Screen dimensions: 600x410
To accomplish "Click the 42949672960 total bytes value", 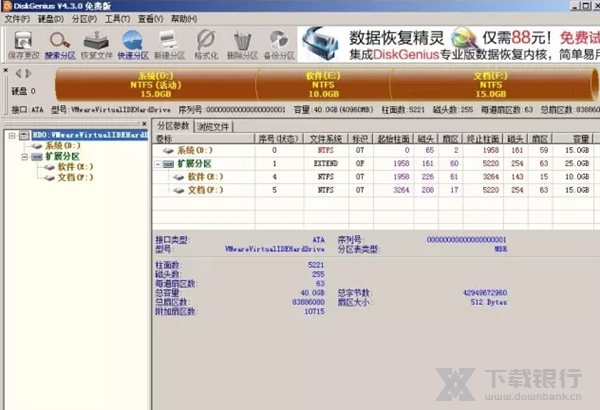I will 485,293.
